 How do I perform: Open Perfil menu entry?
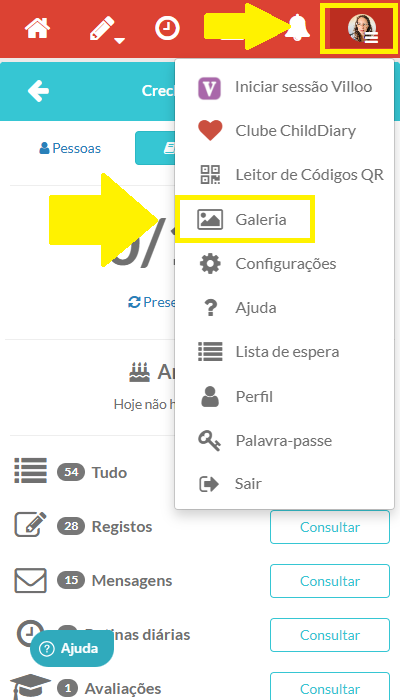point(284,396)
